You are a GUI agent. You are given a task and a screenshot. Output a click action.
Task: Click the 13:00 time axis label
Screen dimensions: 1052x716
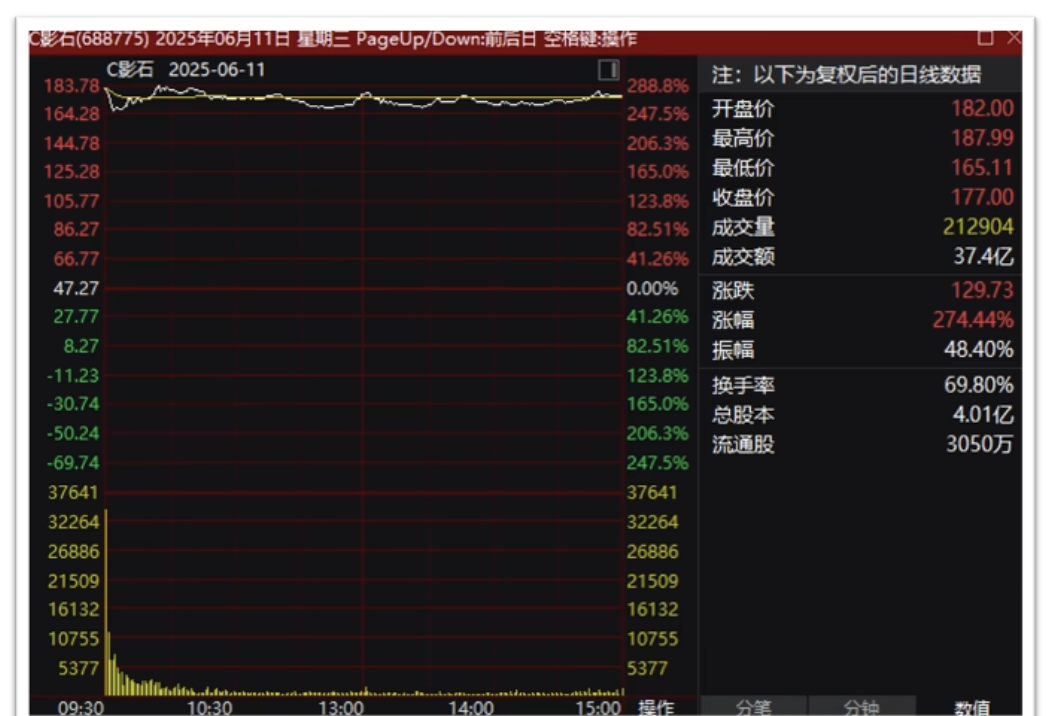coord(341,708)
